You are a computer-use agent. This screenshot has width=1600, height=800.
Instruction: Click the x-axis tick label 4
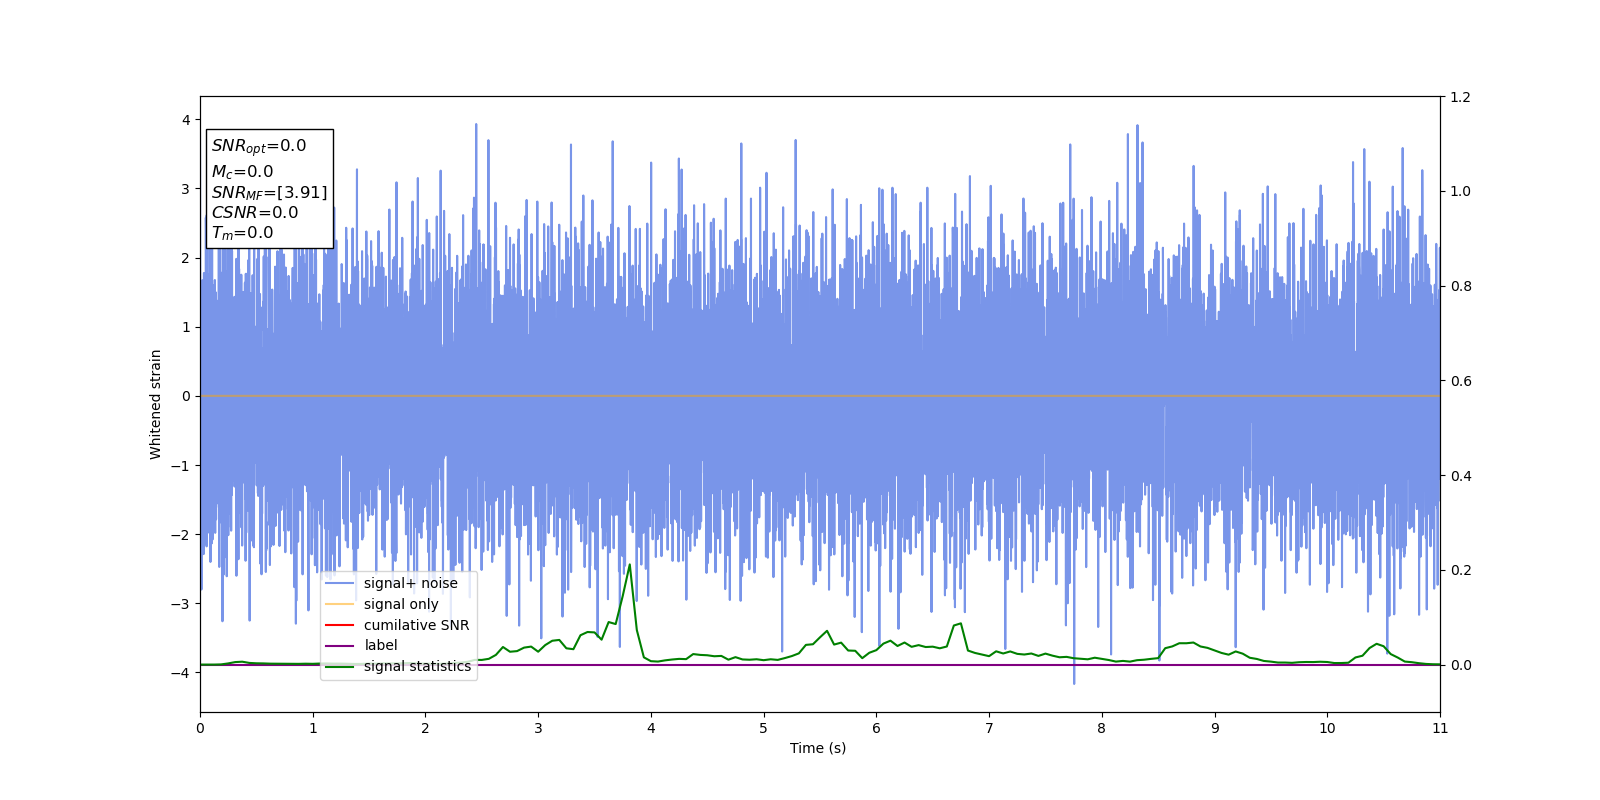(x=651, y=728)
